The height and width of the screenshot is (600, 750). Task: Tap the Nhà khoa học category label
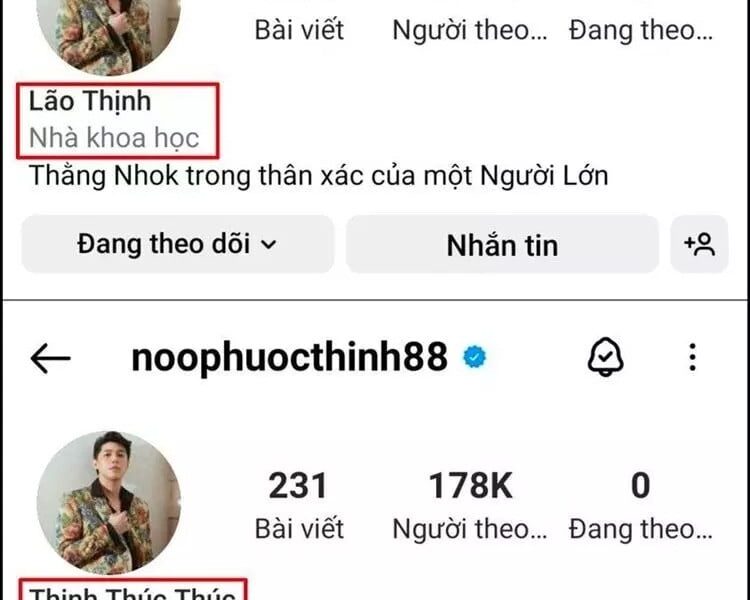coord(114,138)
